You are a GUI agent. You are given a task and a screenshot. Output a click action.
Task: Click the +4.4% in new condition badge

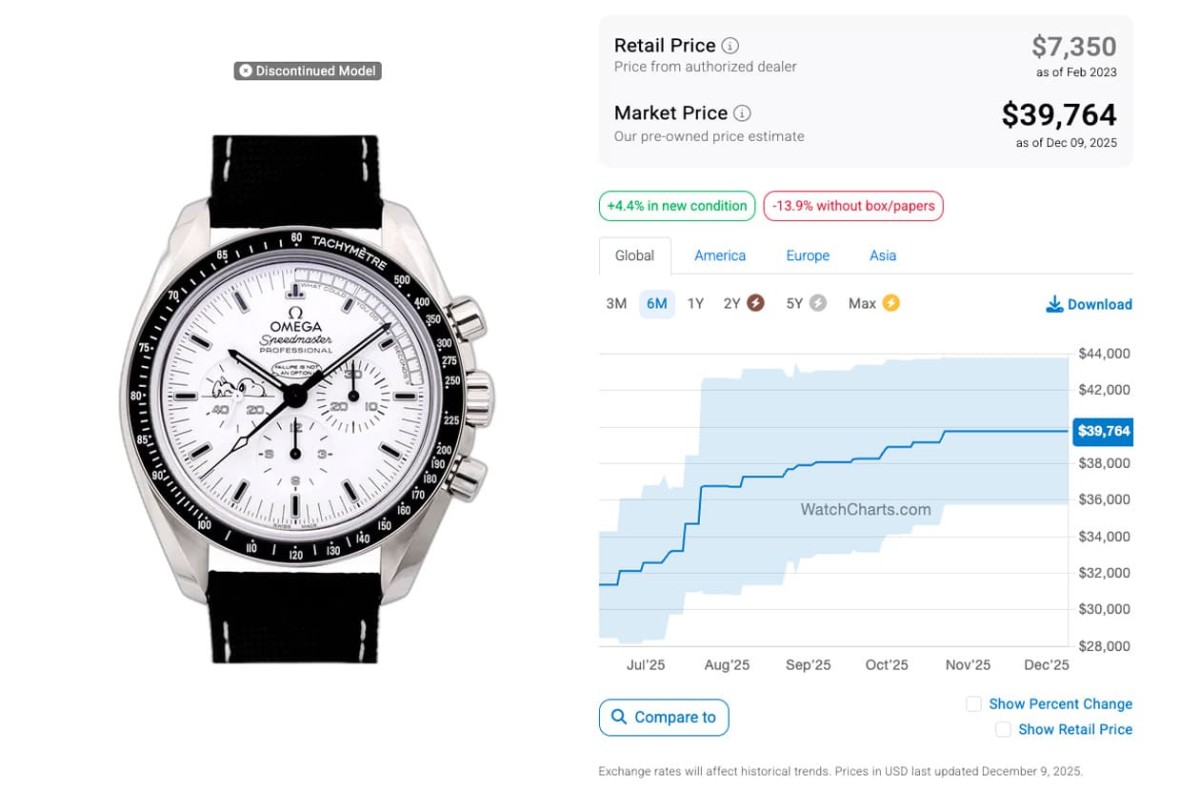[x=677, y=206]
